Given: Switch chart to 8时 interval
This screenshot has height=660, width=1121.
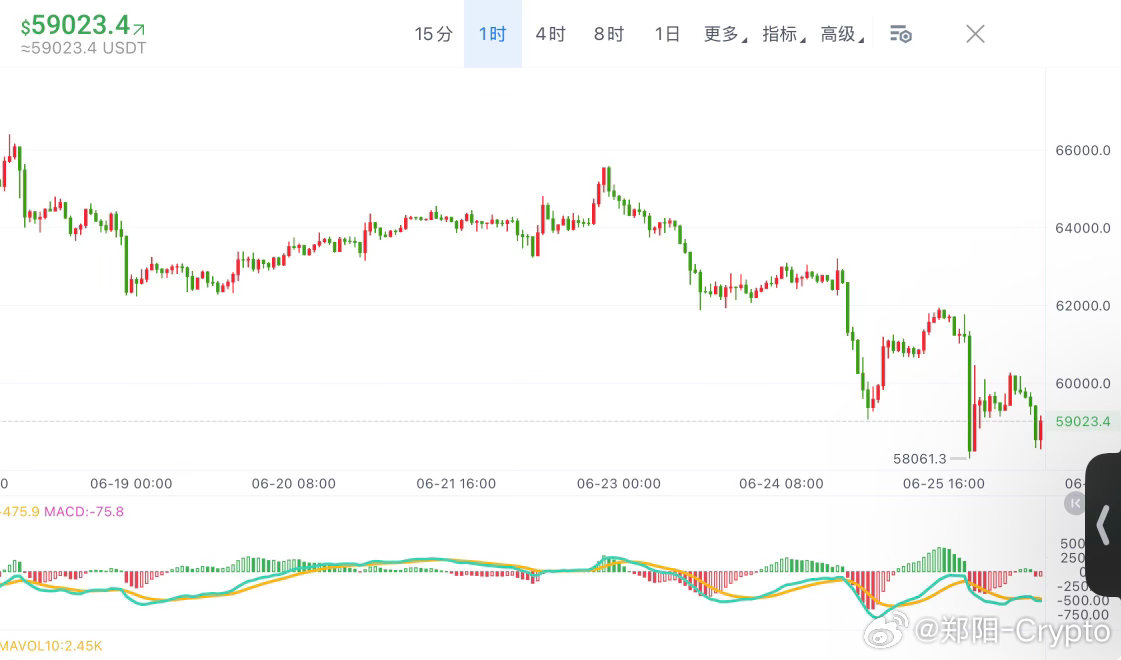Looking at the screenshot, I should (608, 34).
